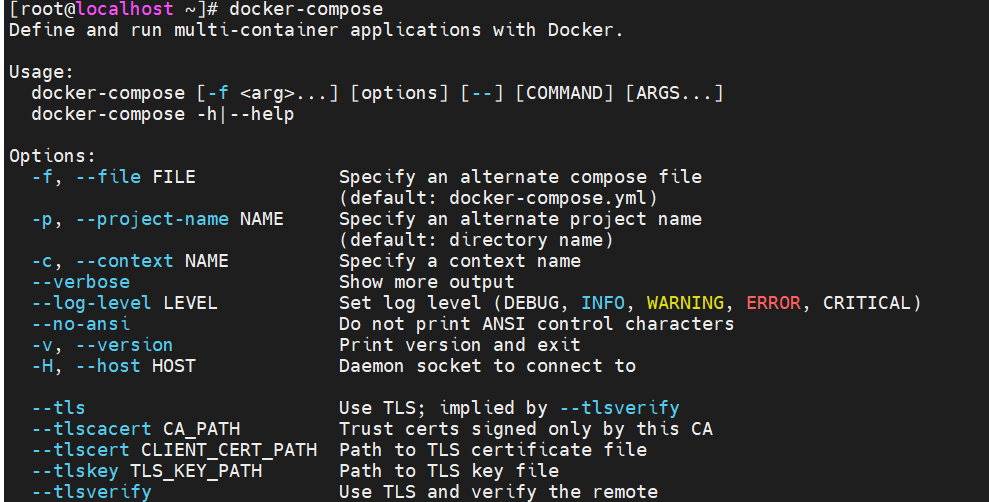989x502 pixels.
Task: Click 'Specify an alternate project name' description
Action: point(520,219)
